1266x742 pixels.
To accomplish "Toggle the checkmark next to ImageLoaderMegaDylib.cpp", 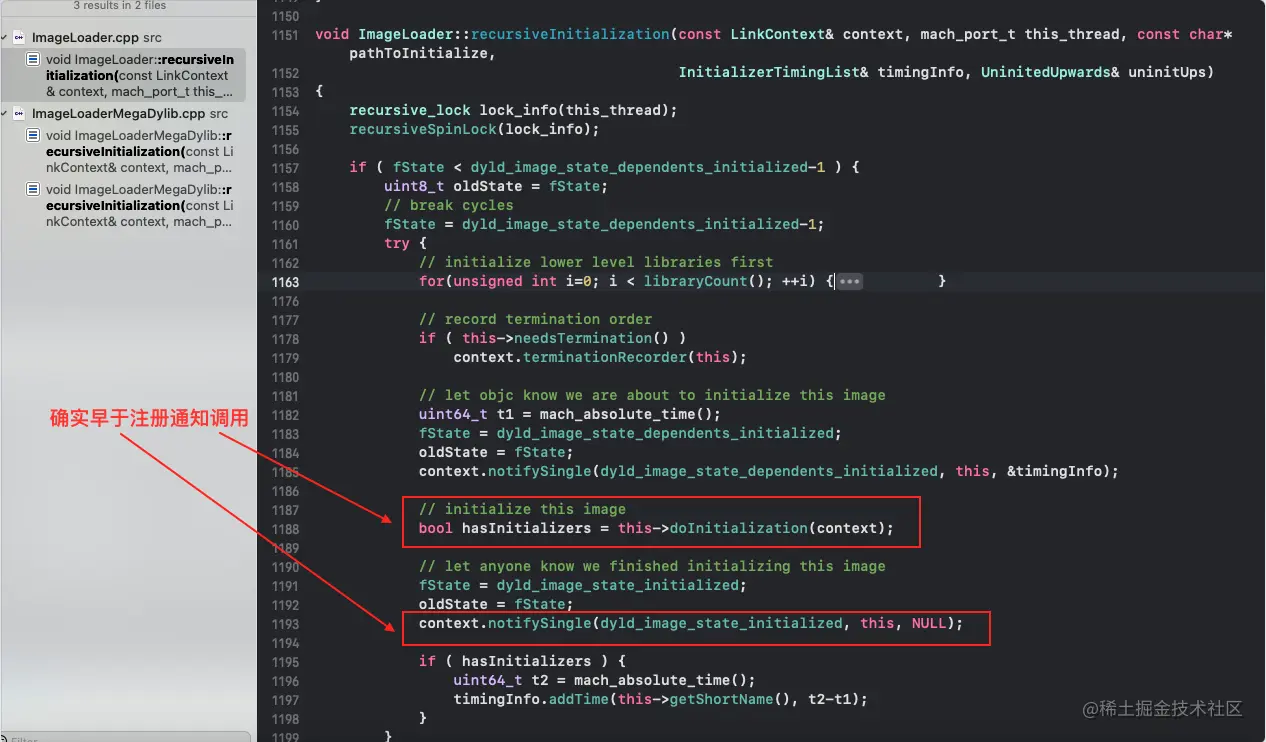I will click(x=6, y=113).
